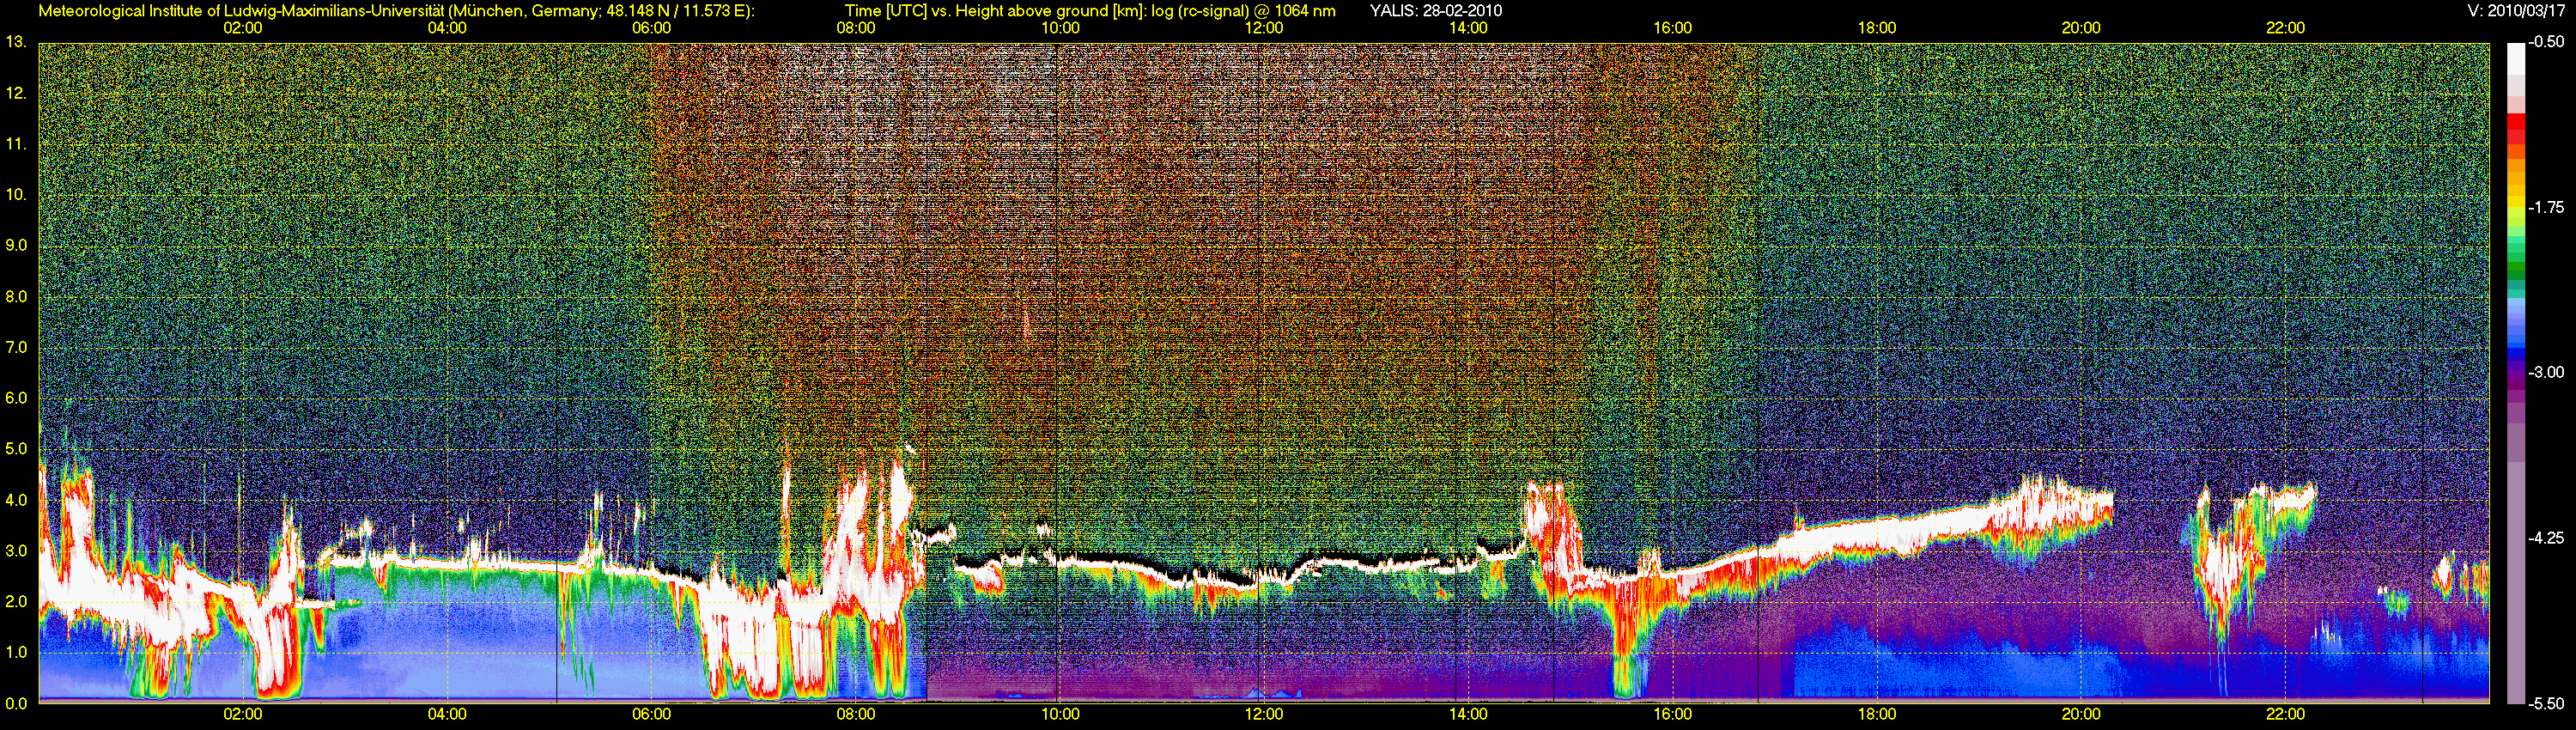Click the -4.25 colorbar value
Screen dimensions: 2576x730
point(2546,538)
